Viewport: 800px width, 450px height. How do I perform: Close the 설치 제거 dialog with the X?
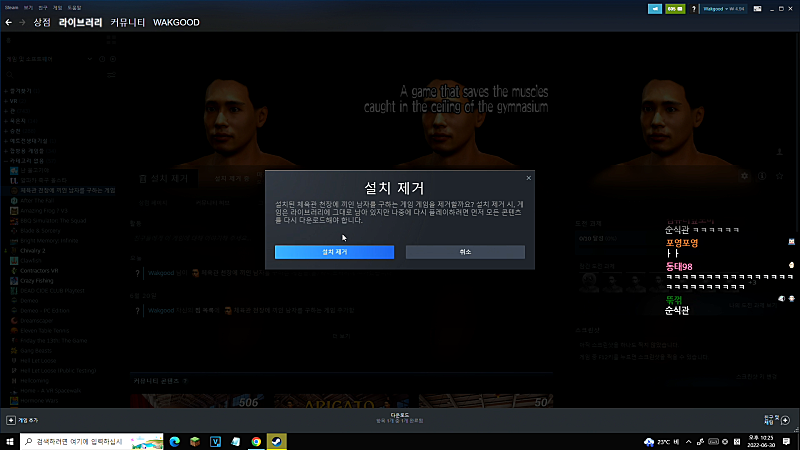click(x=529, y=178)
